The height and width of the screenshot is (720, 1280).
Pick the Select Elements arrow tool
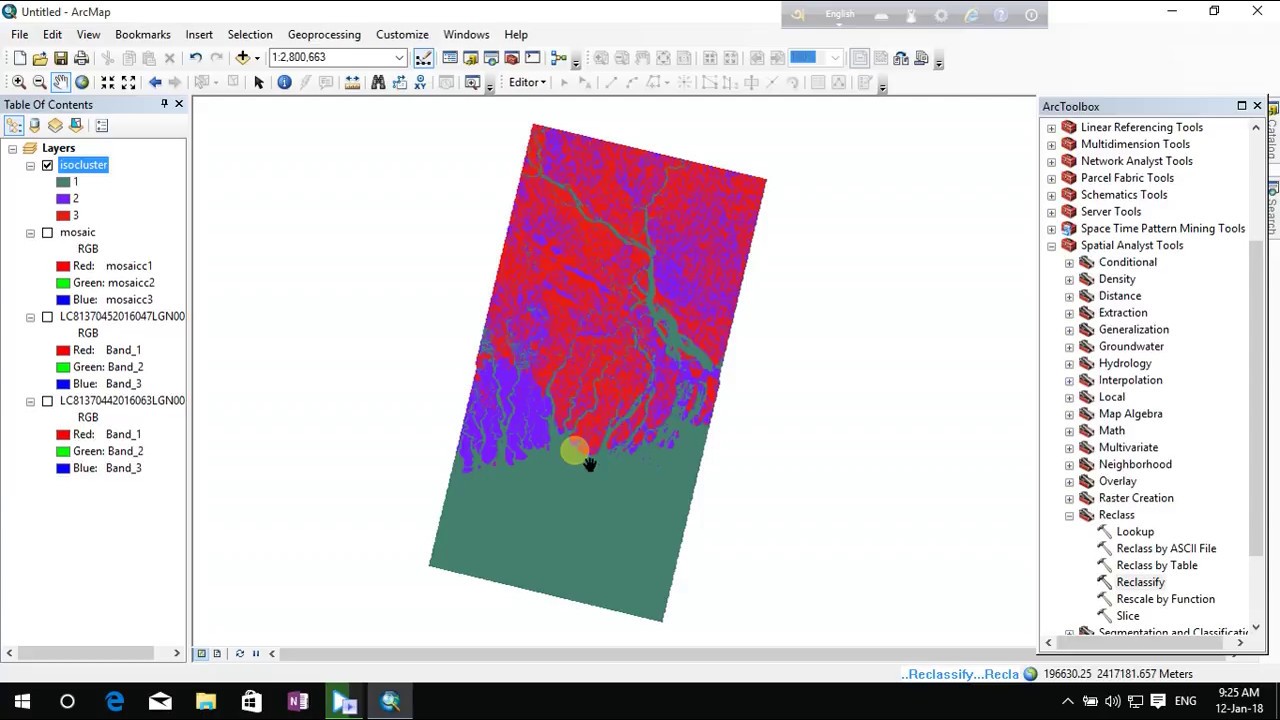pos(259,82)
